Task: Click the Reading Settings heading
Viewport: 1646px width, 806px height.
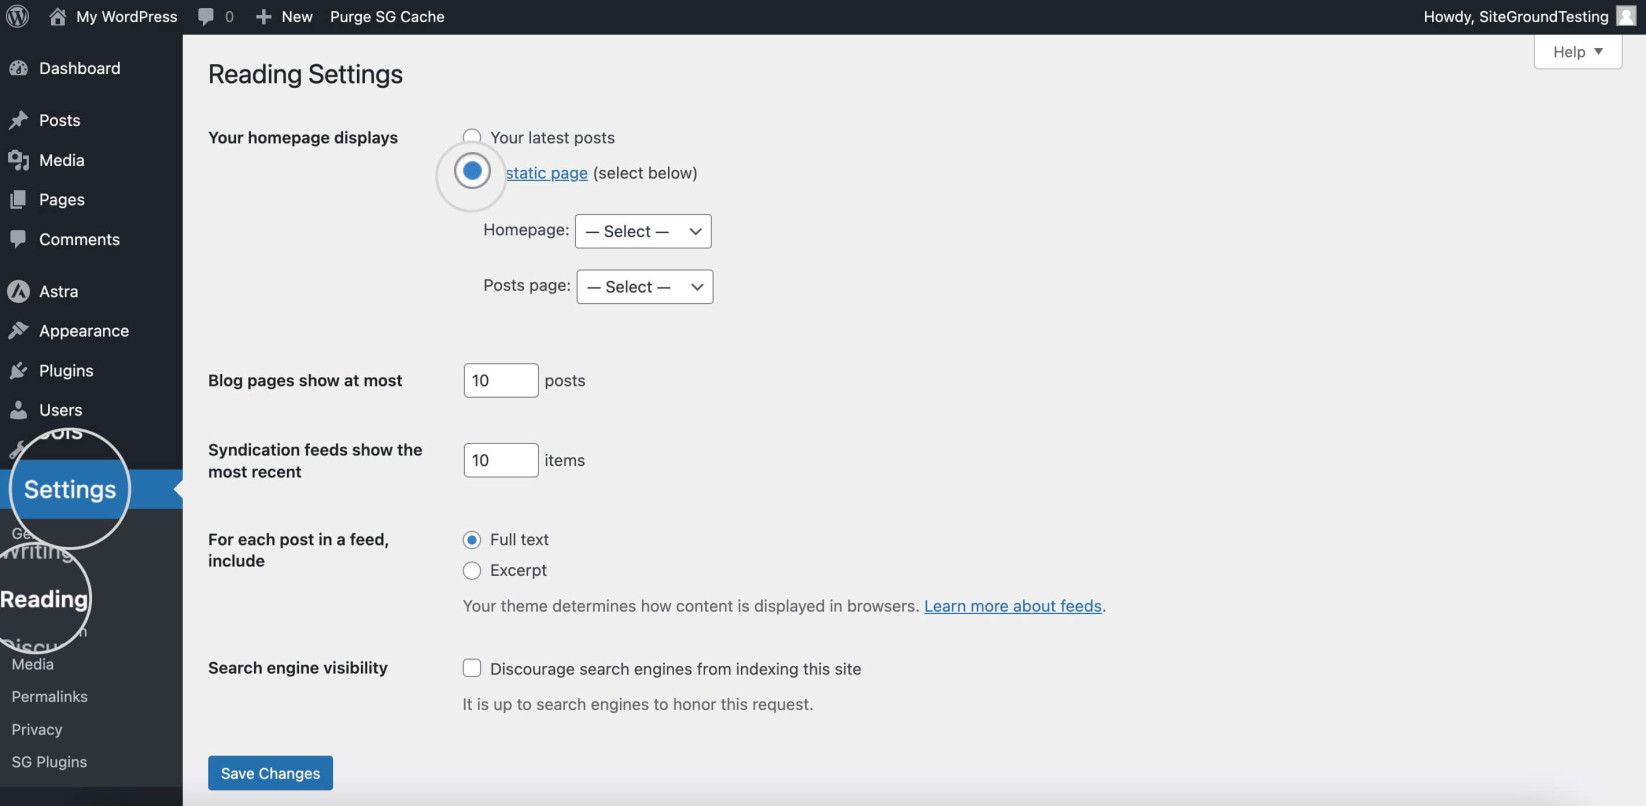Action: click(x=306, y=74)
